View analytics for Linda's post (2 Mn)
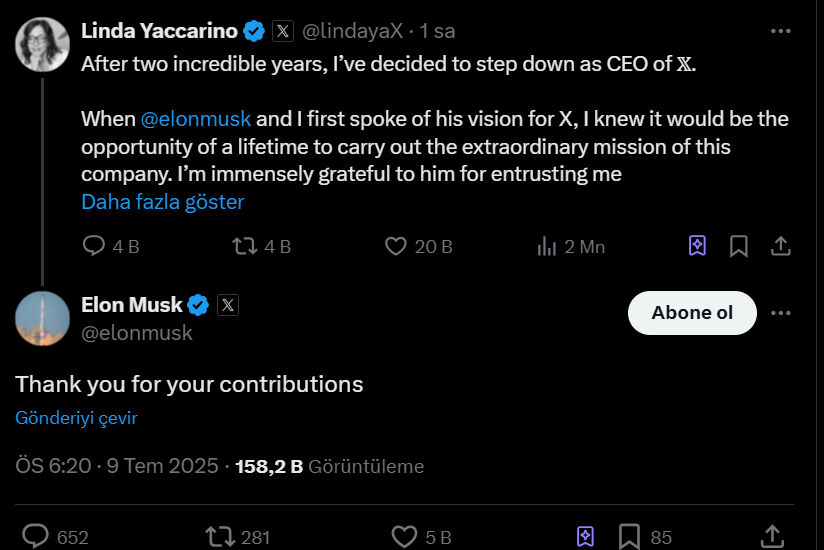This screenshot has width=824, height=550. point(547,246)
